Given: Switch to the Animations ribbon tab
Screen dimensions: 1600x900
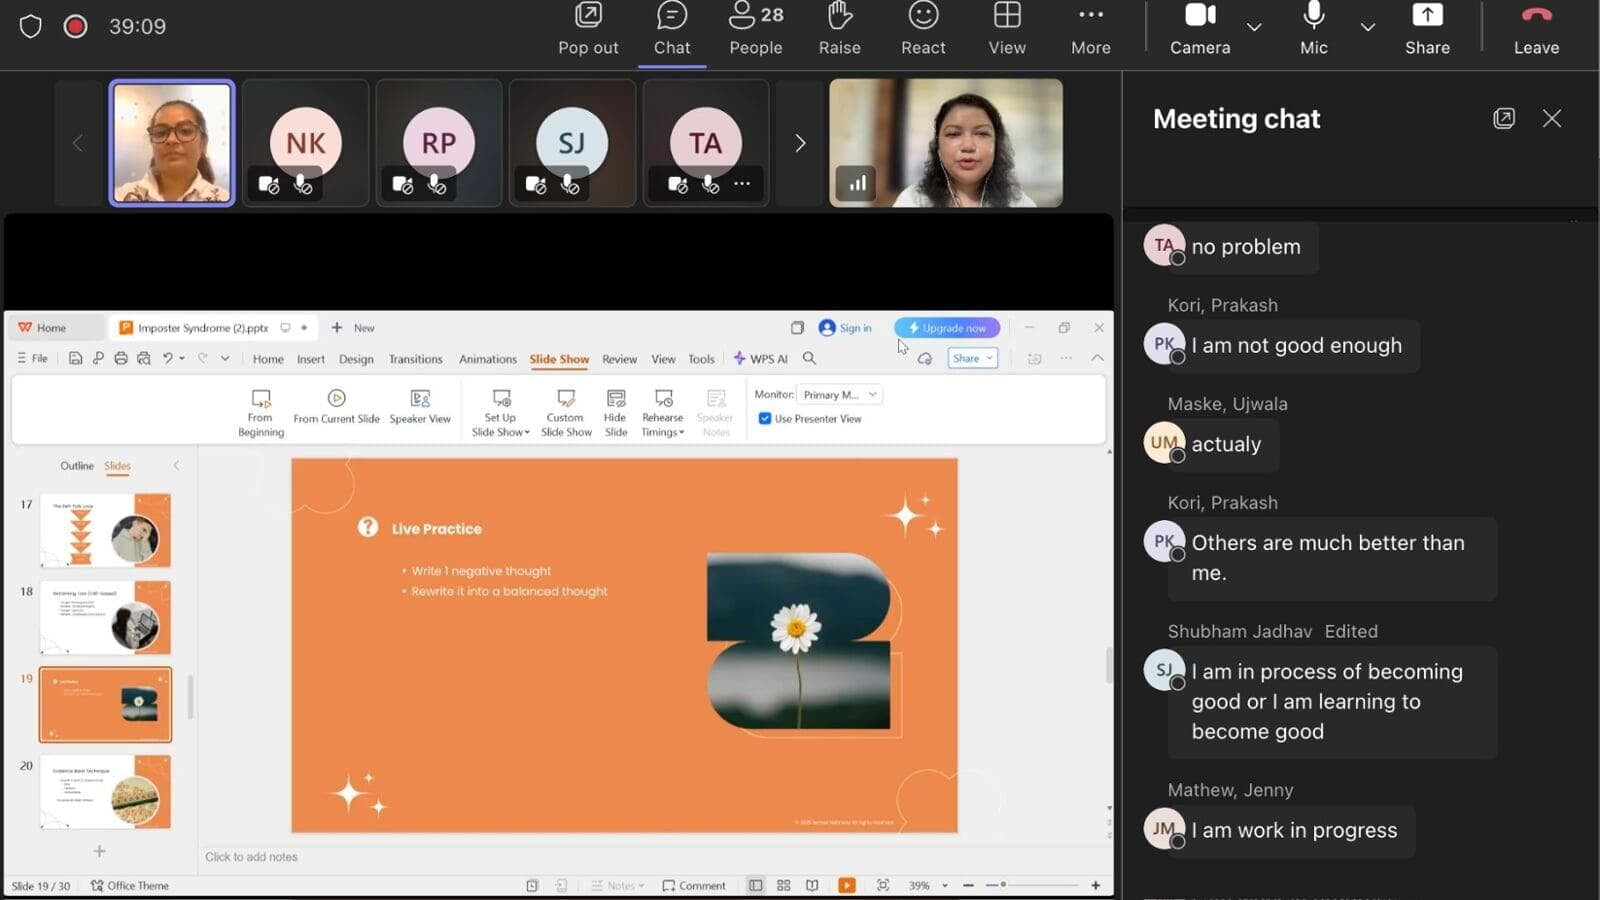Looking at the screenshot, I should [x=488, y=359].
